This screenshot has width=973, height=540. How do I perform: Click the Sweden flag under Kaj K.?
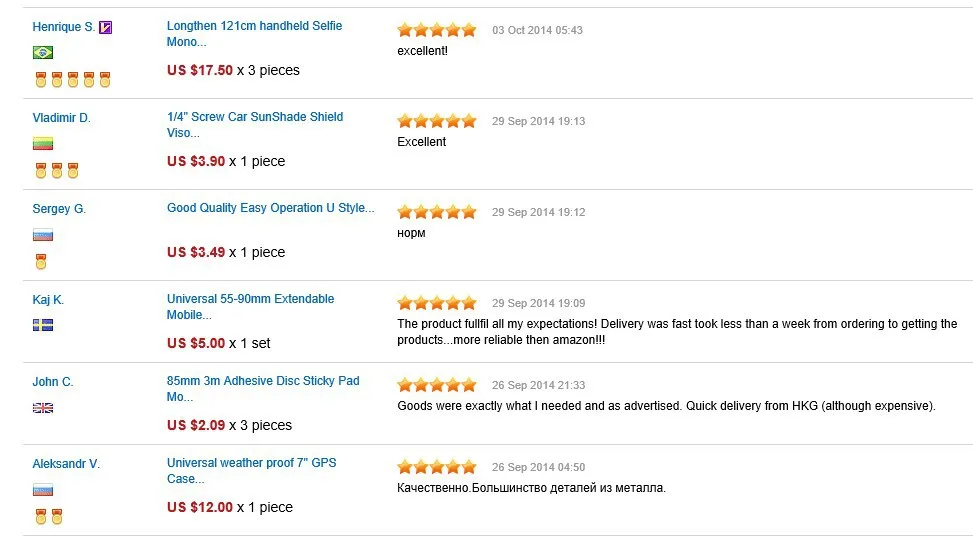coord(43,325)
